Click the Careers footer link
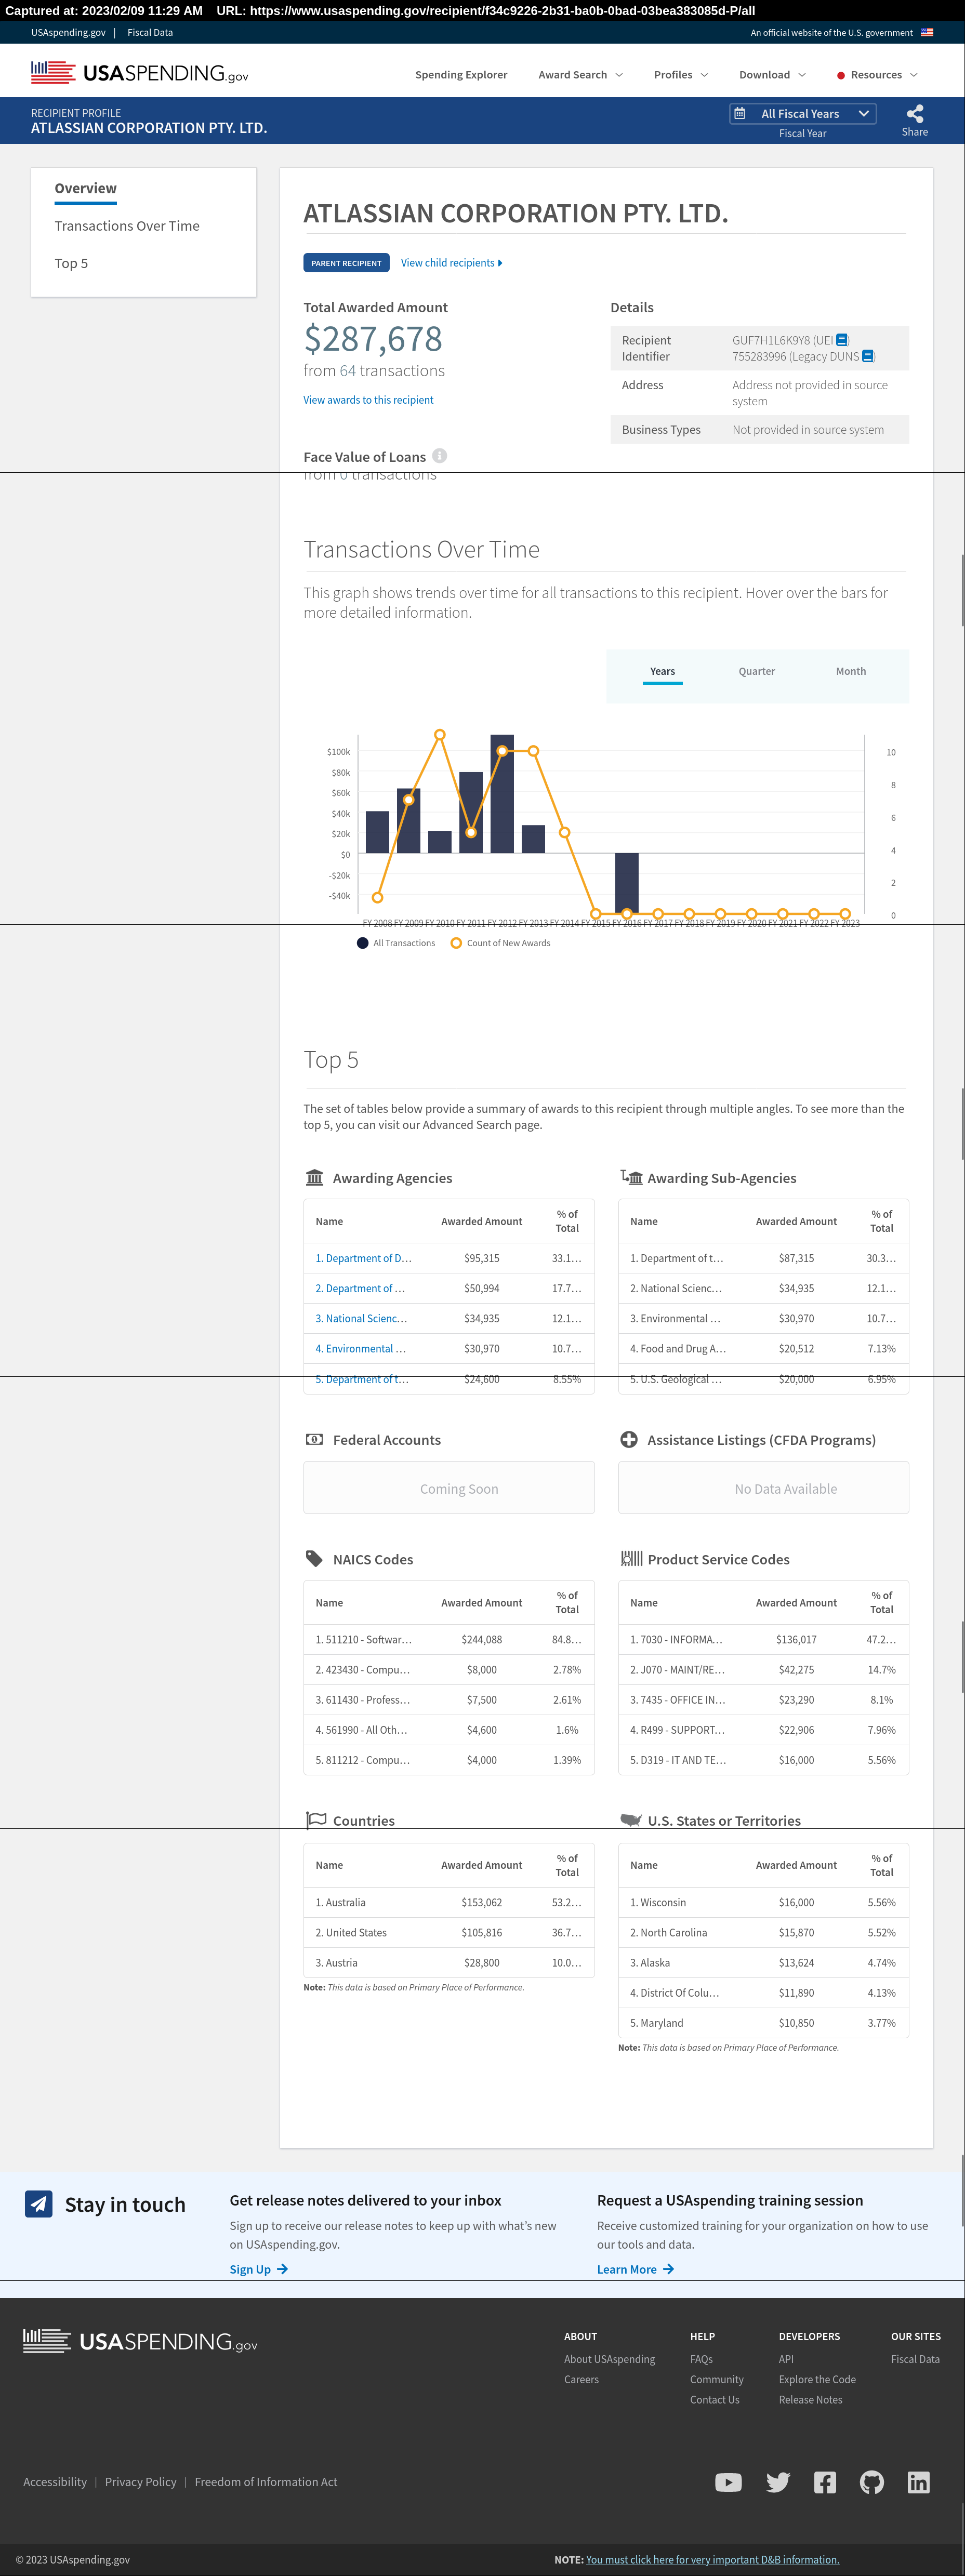The image size is (965, 2576). coord(581,2380)
